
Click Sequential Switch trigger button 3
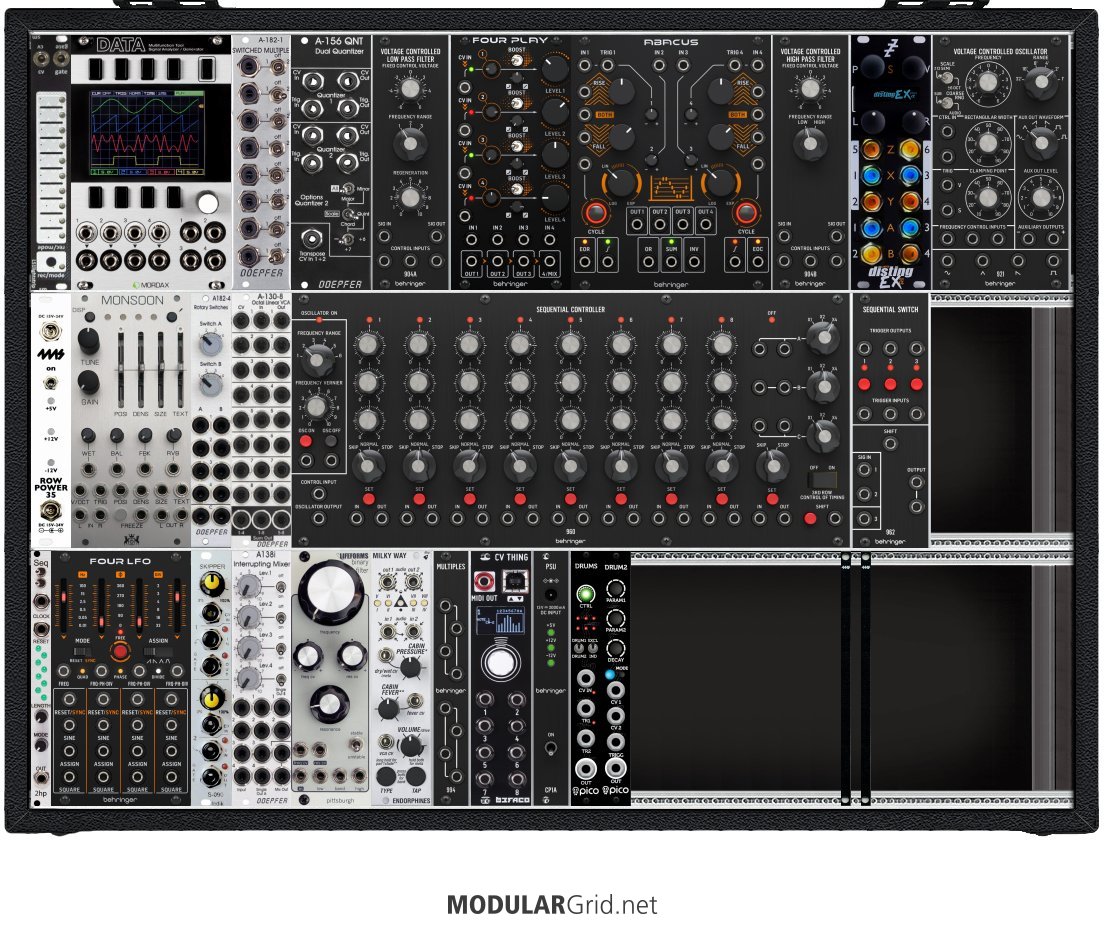[x=916, y=384]
